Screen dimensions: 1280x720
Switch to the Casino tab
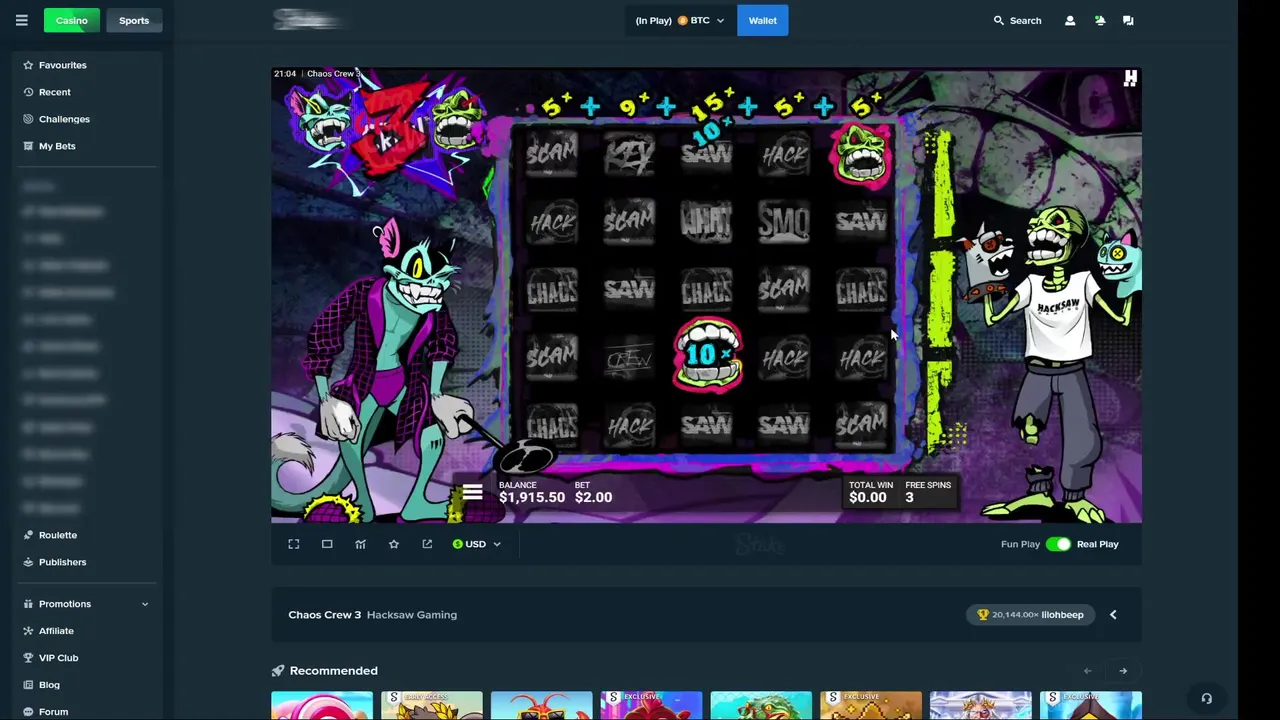(x=71, y=20)
